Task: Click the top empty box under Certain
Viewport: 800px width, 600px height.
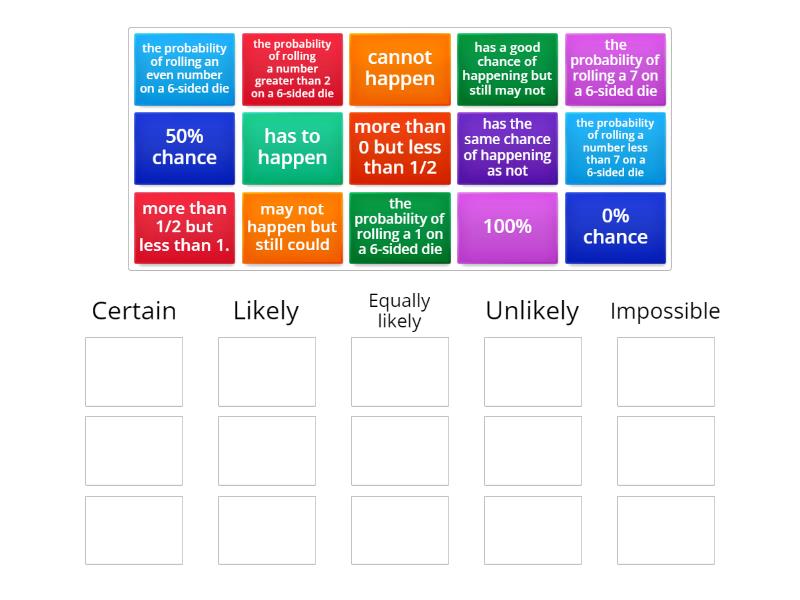Action: click(134, 372)
